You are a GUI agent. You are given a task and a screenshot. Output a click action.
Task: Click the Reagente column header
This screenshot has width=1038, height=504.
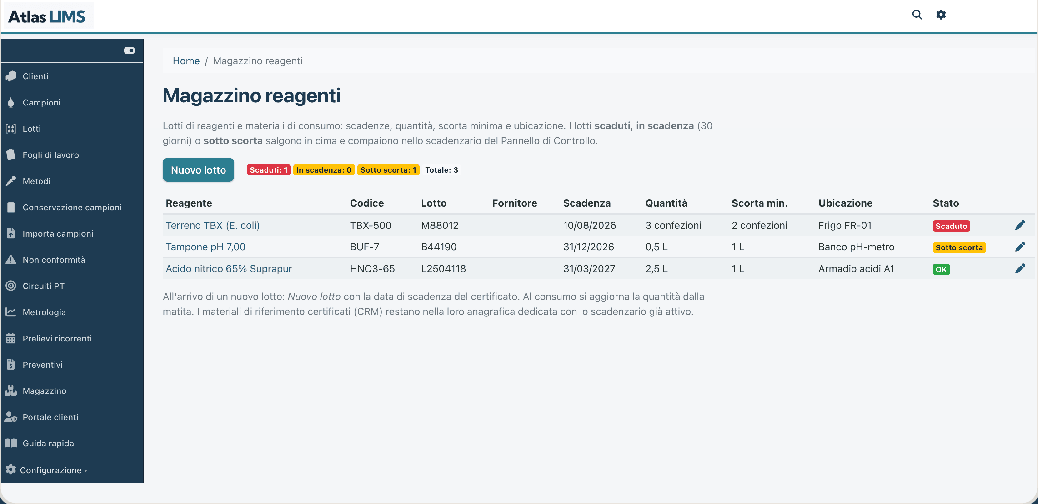tap(189, 203)
